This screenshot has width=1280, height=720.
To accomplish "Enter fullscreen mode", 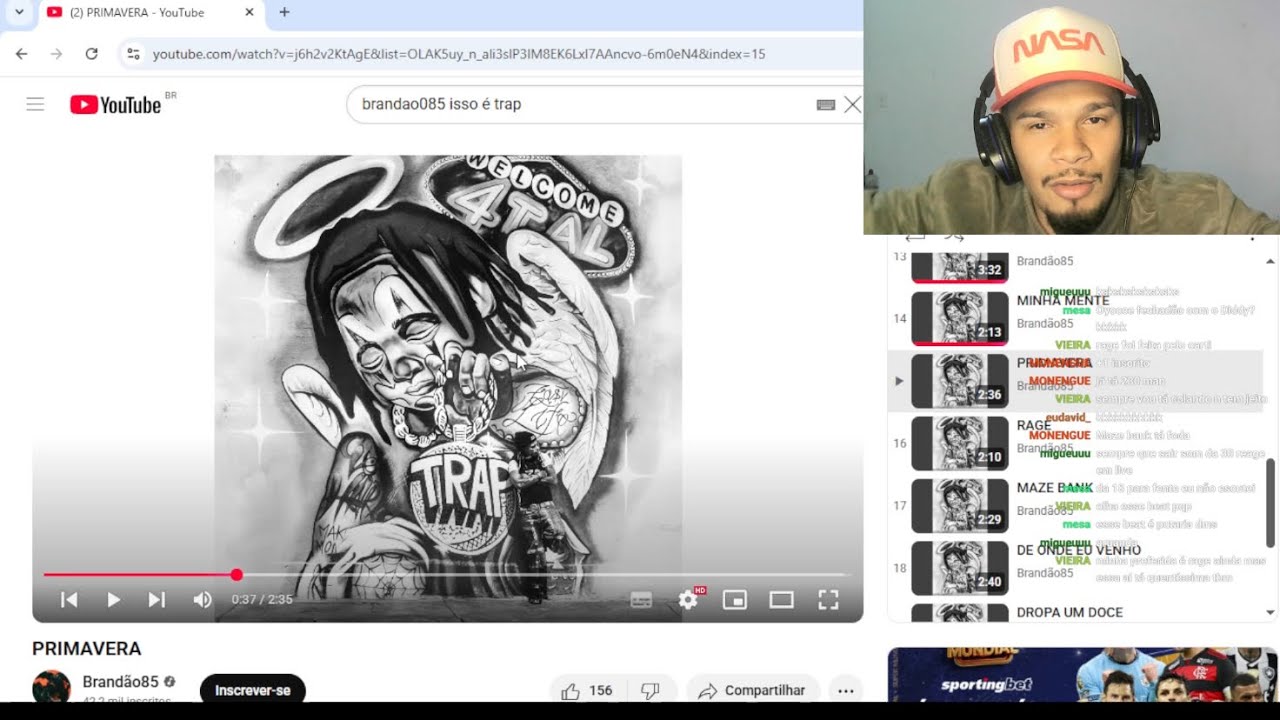I will 828,599.
